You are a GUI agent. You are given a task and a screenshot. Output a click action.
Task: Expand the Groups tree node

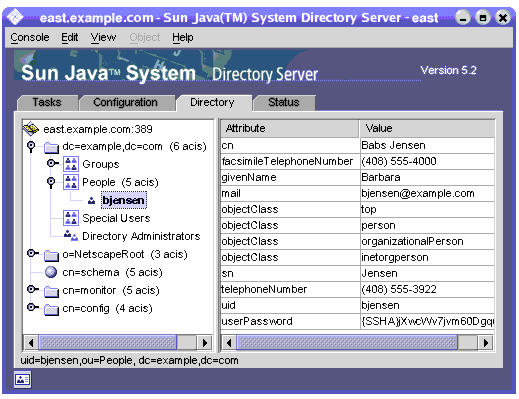click(52, 163)
